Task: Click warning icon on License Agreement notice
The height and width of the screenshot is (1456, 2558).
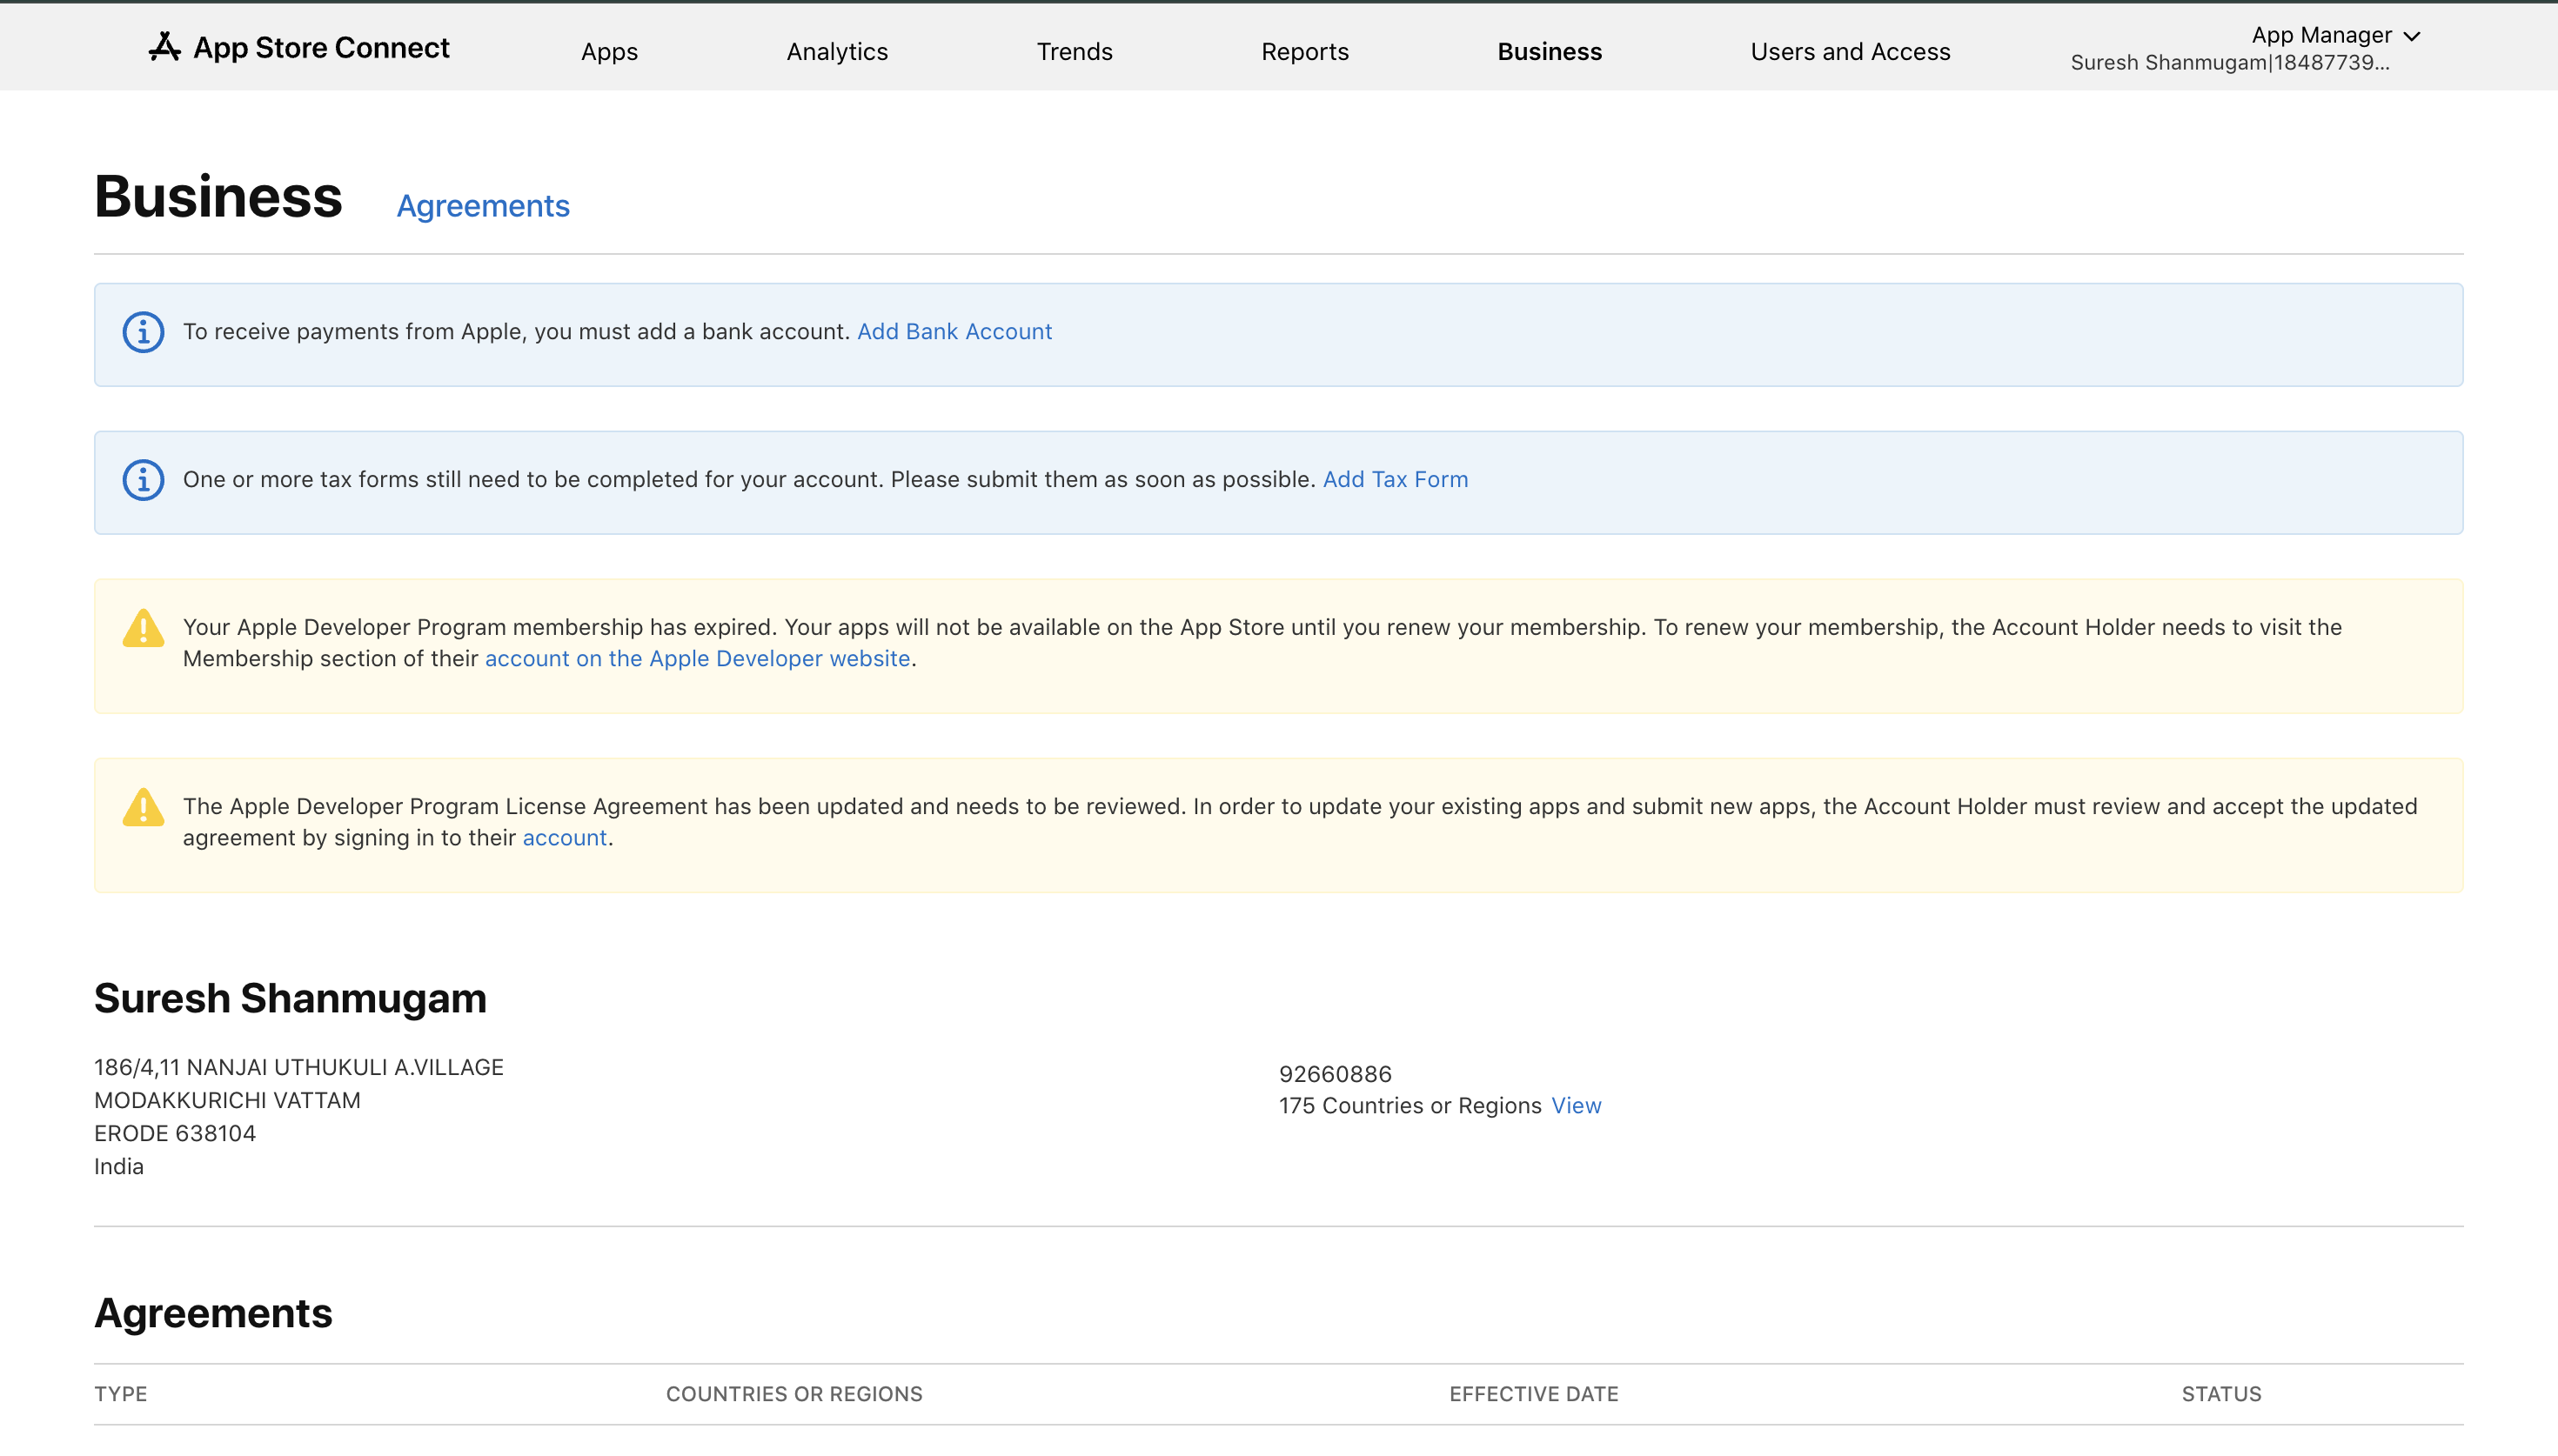Action: 143,808
